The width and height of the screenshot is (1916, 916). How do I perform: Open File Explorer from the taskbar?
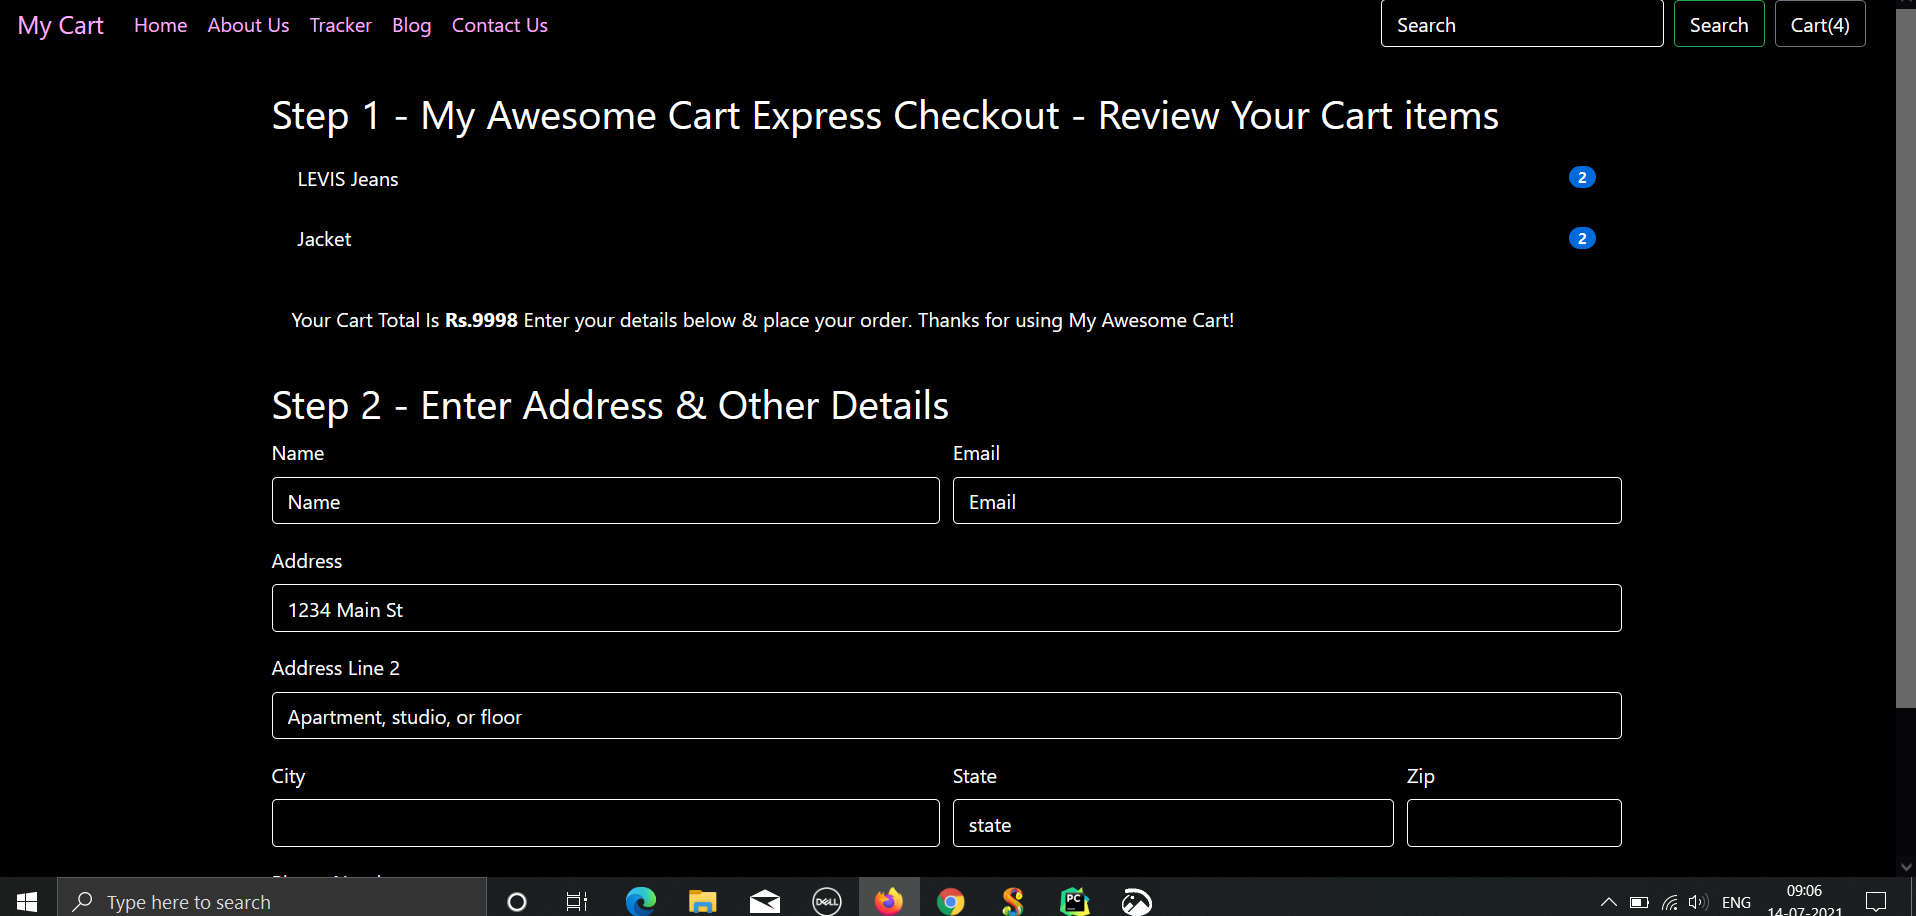pos(702,899)
